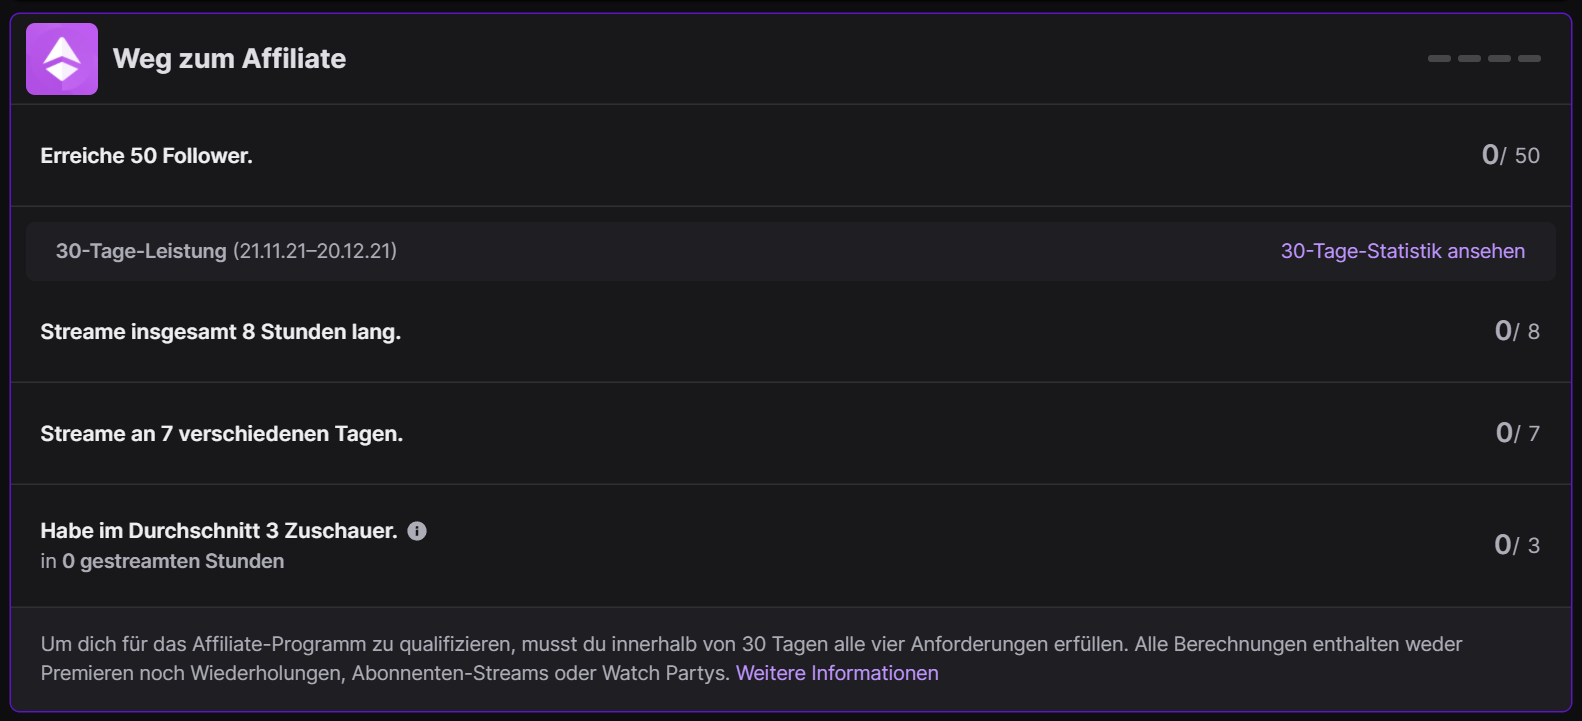
Task: Select Habe im Durchschnitt 3 Zuschauer text
Action: (x=218, y=531)
